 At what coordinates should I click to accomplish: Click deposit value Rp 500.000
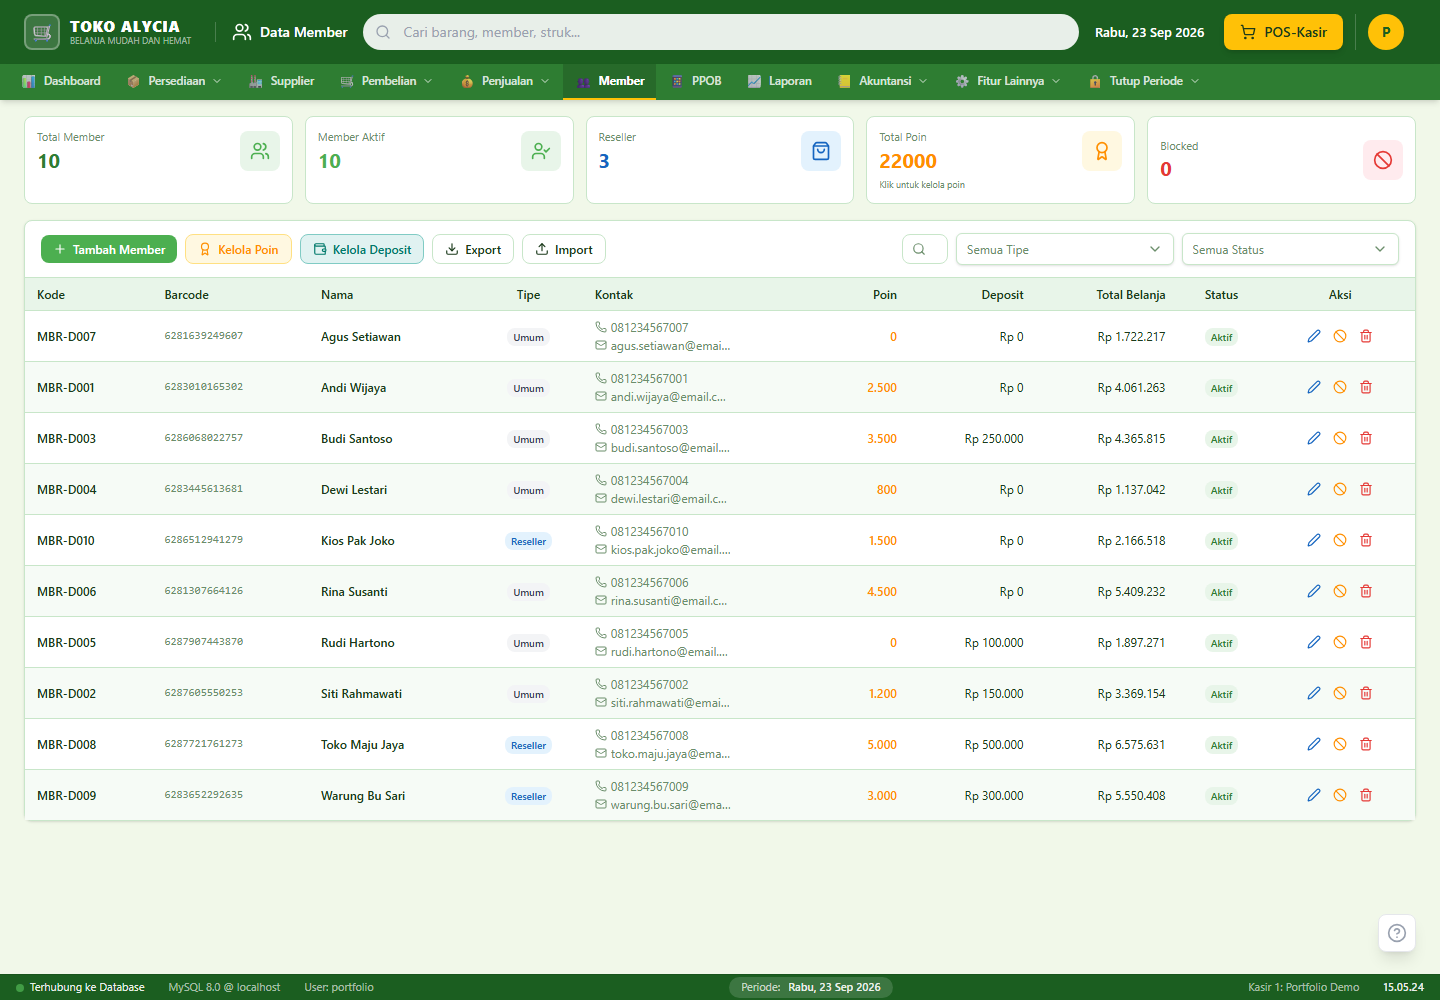994,745
